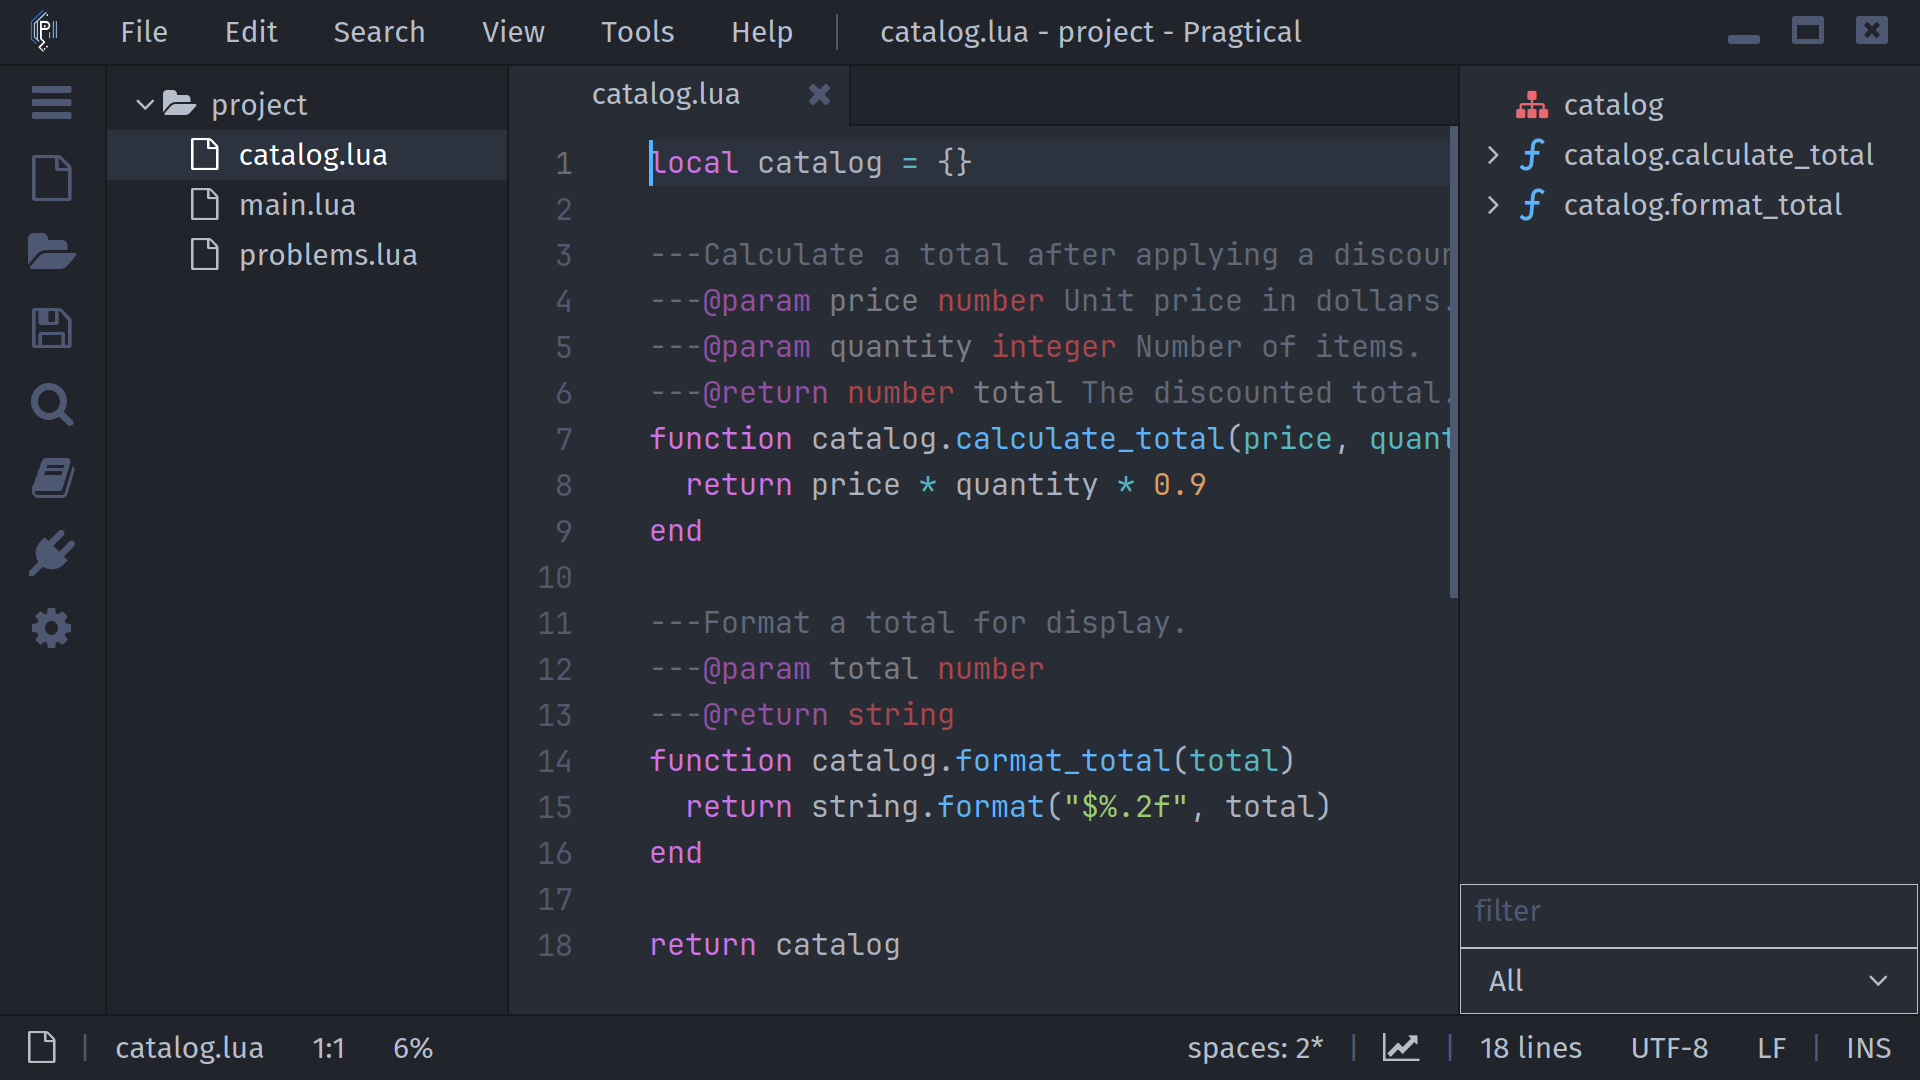This screenshot has height=1080, width=1920.
Task: Create a new file with sidebar icon
Action: 51,178
